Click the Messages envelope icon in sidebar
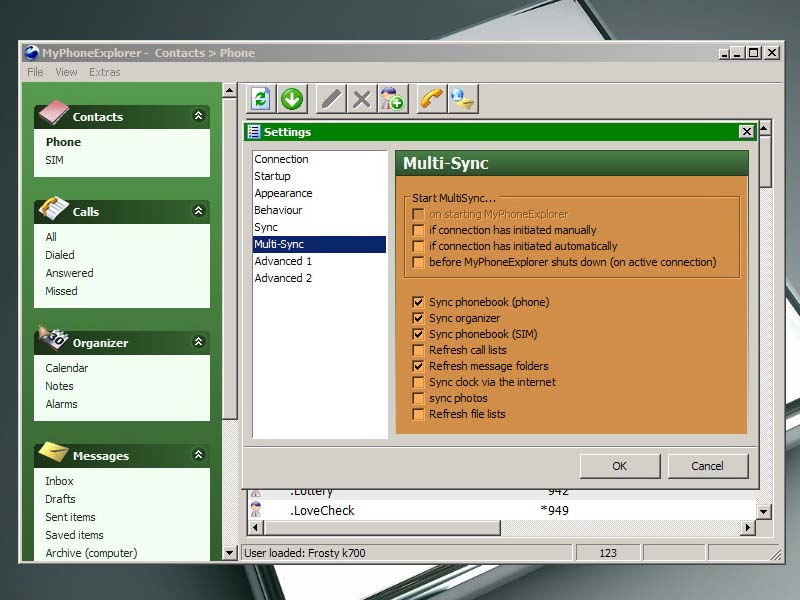The width and height of the screenshot is (800, 600). [54, 452]
